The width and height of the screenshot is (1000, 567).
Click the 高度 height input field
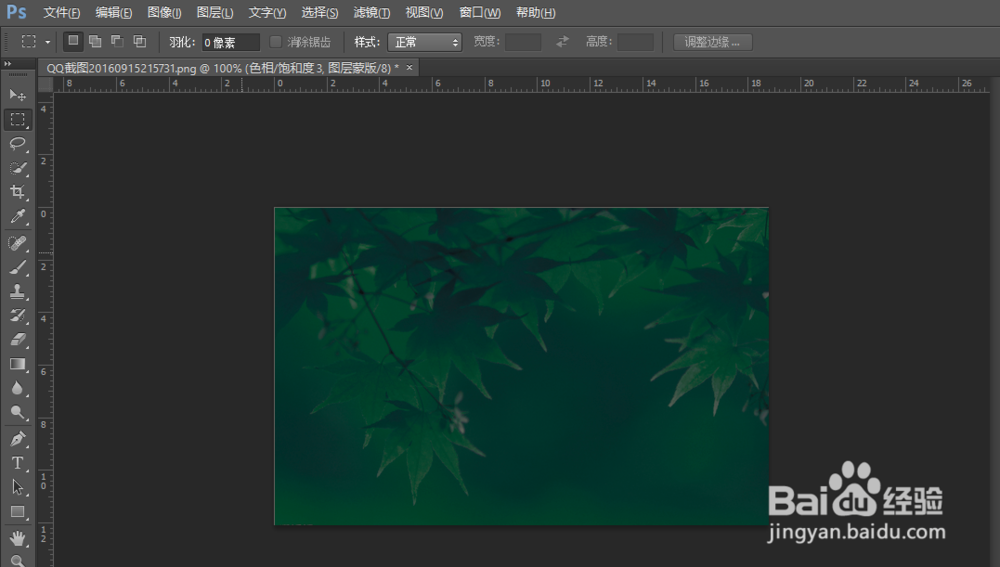click(x=635, y=42)
